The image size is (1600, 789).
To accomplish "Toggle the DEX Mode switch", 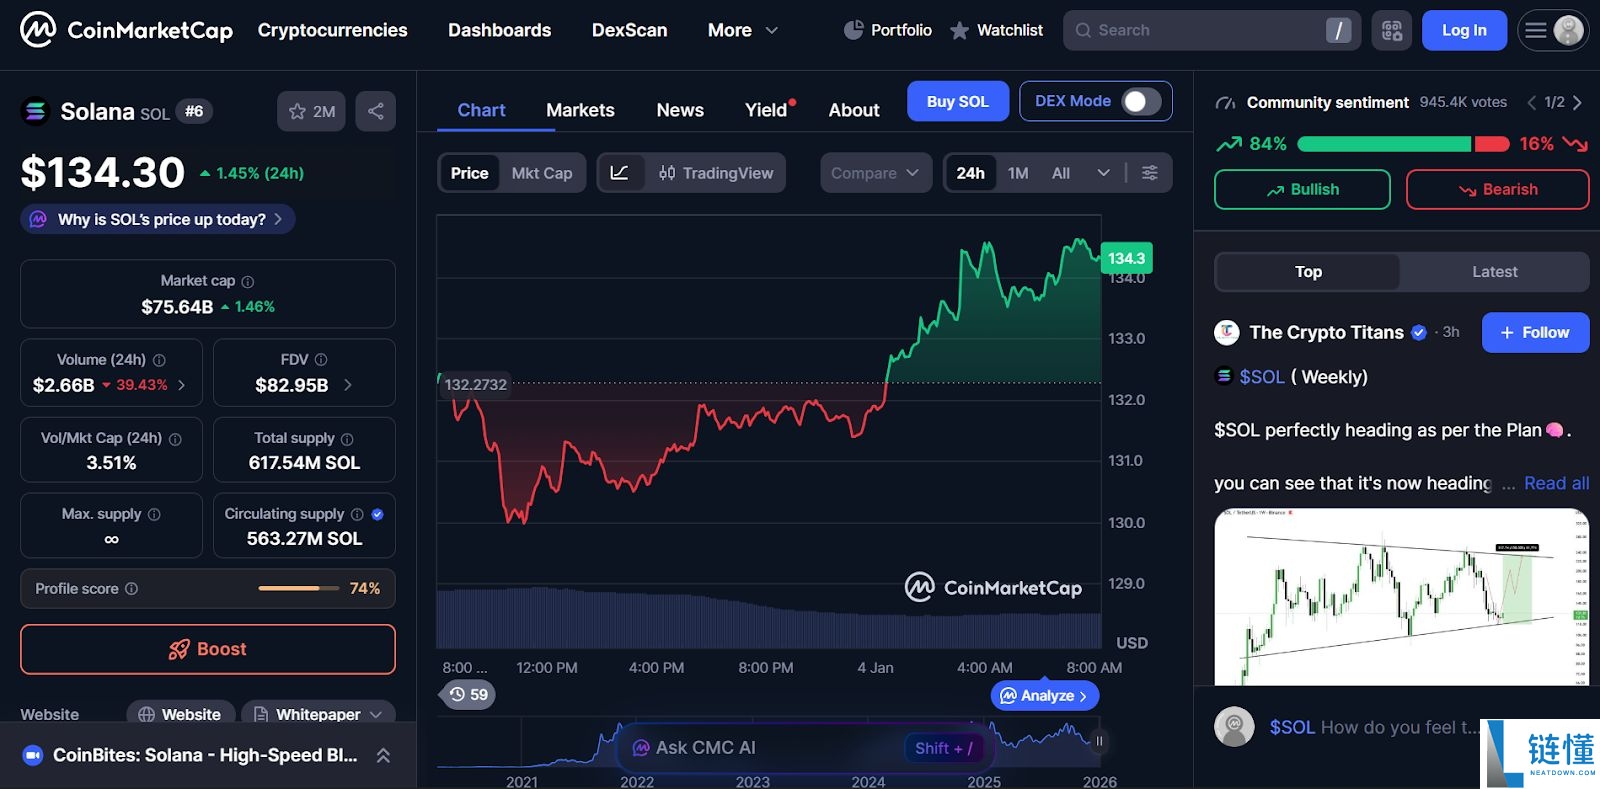I will [x=1141, y=101].
